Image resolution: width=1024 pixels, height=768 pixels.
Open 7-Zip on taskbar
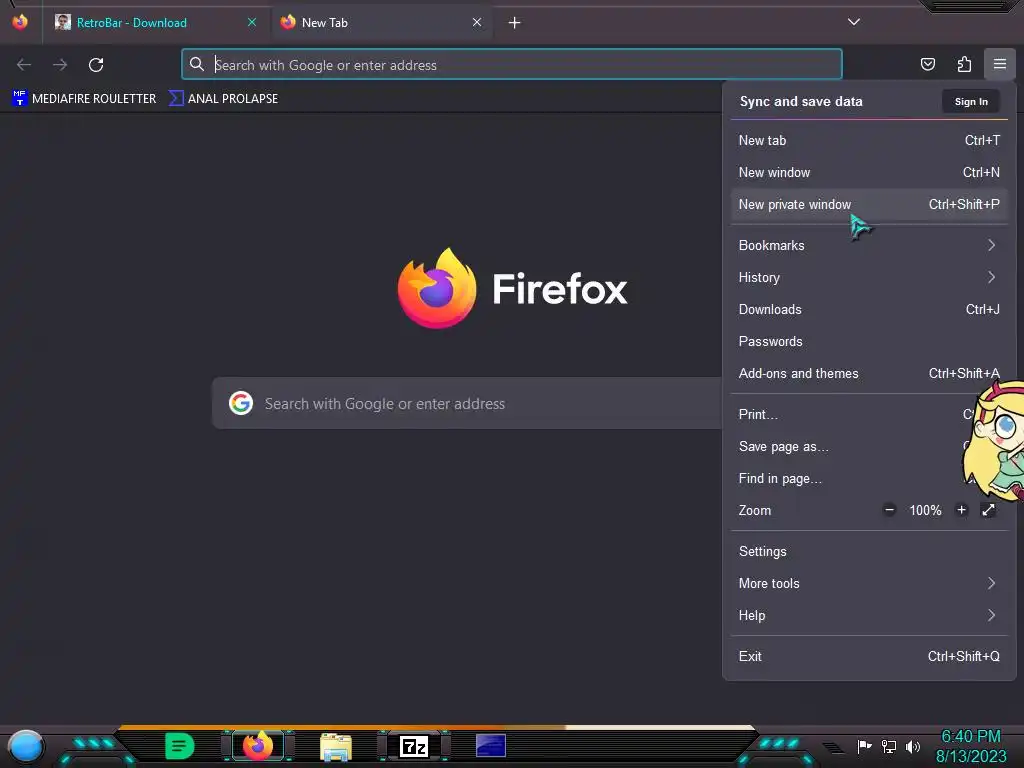click(414, 746)
